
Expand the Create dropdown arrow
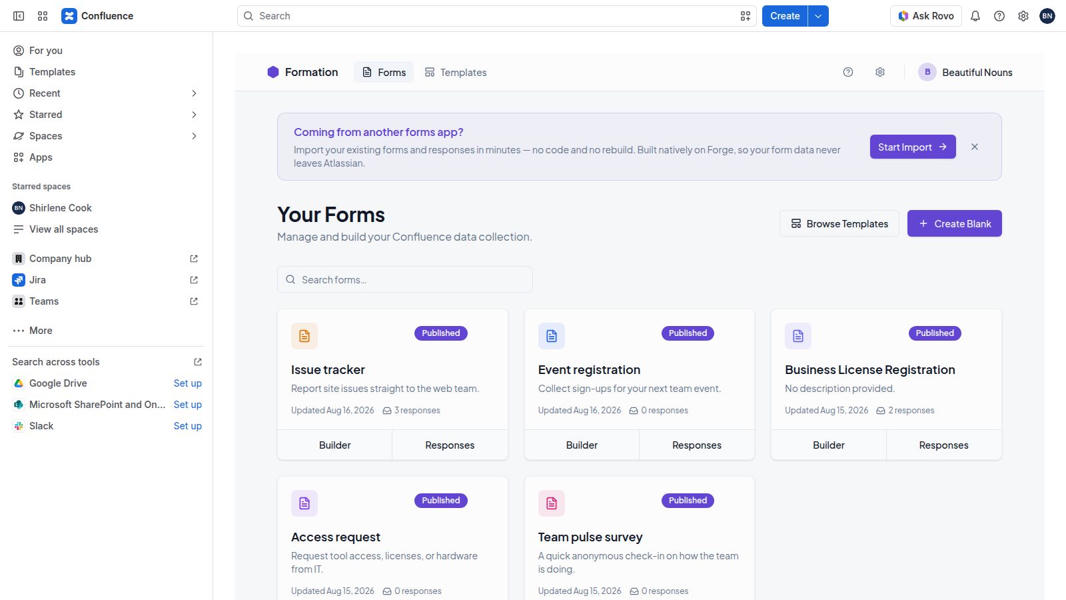[818, 16]
